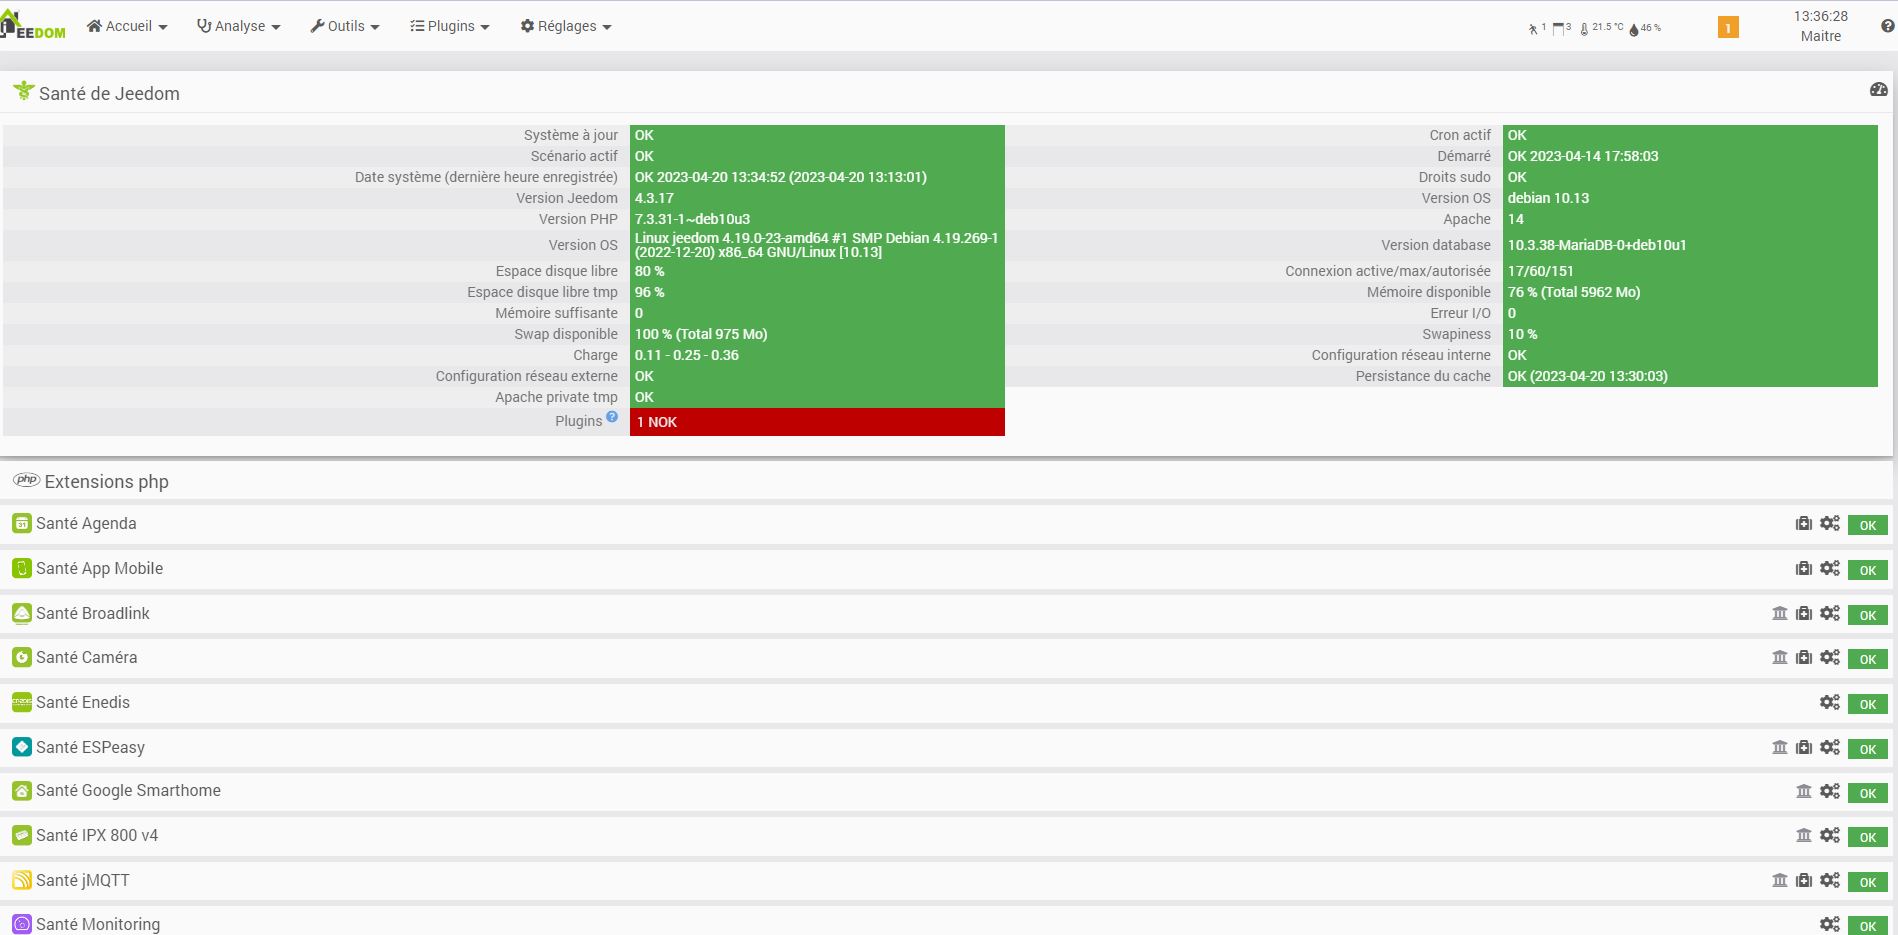Image resolution: width=1898 pixels, height=935 pixels.
Task: Open Google Smarthome plugin configuration gears
Action: (1830, 791)
